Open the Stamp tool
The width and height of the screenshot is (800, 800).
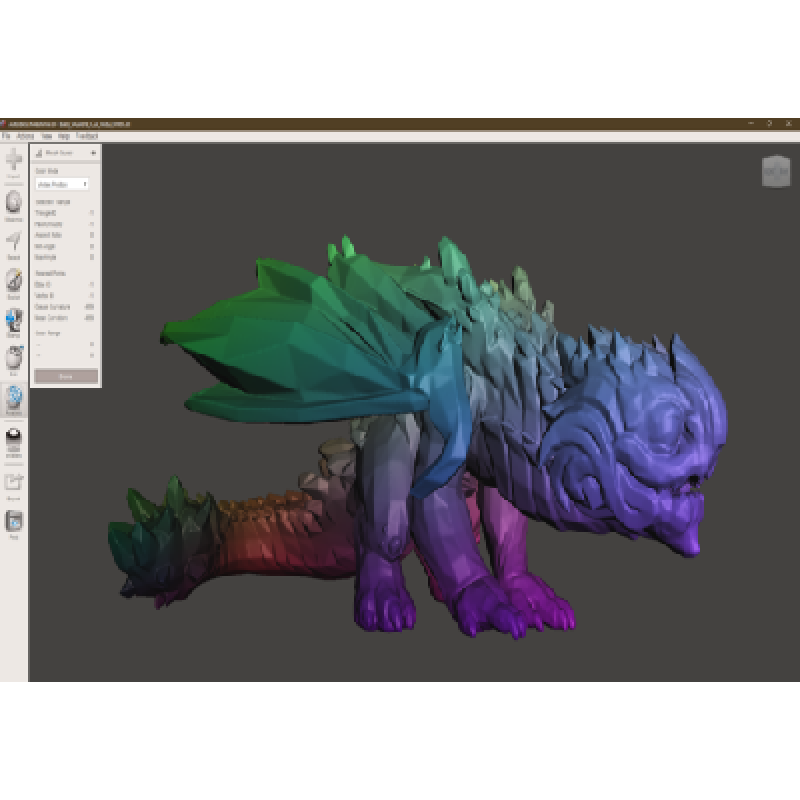[14, 320]
